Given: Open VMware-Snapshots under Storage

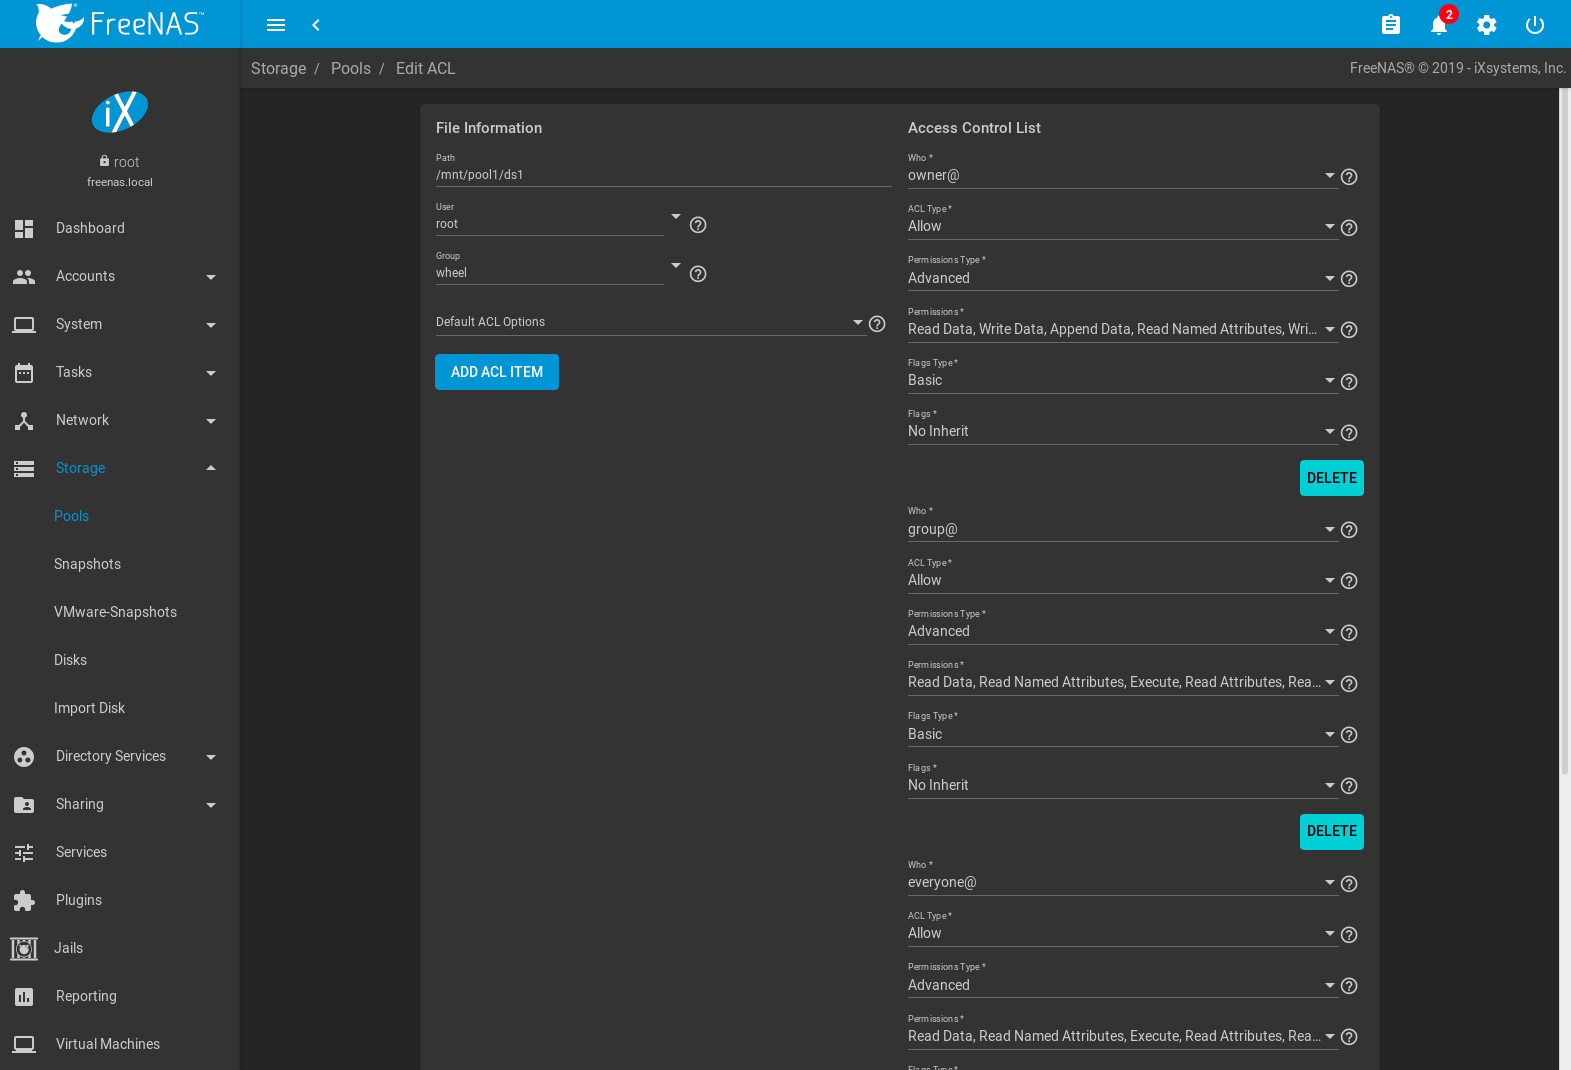Looking at the screenshot, I should point(120,612).
